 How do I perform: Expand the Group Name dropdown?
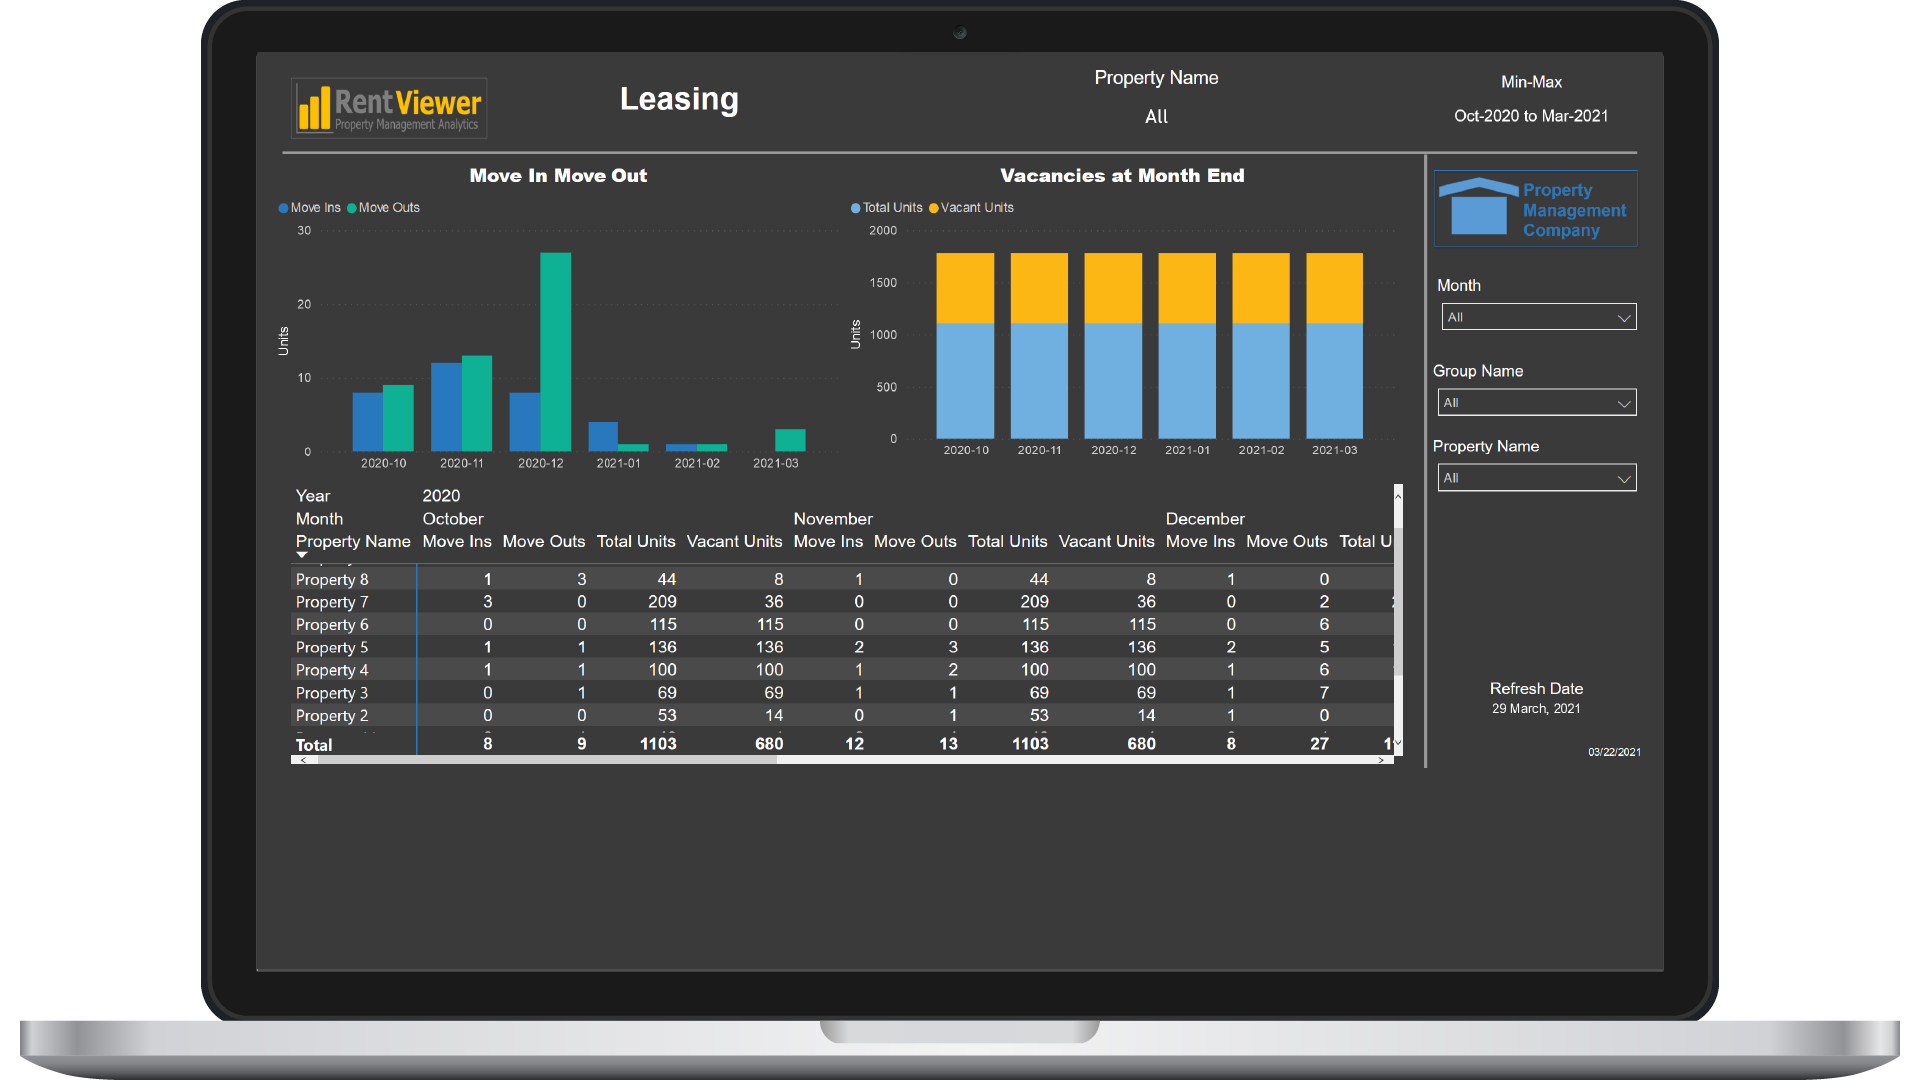click(1536, 403)
